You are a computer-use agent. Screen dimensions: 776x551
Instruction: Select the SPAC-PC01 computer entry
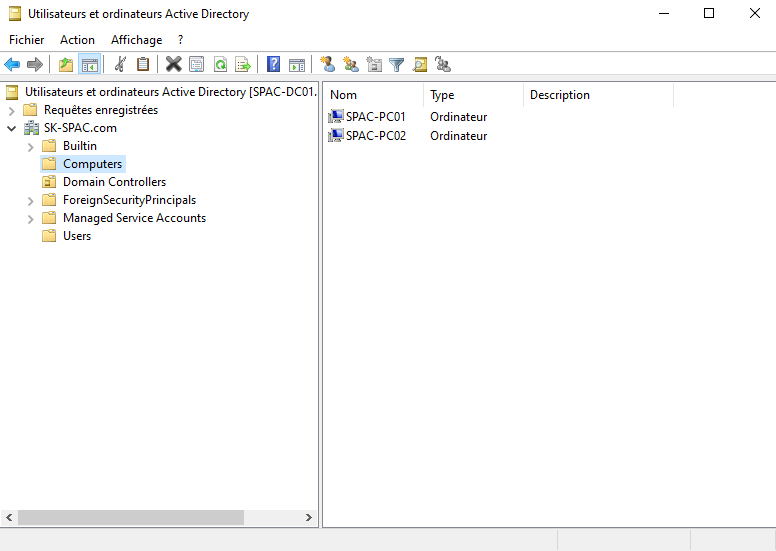point(375,117)
